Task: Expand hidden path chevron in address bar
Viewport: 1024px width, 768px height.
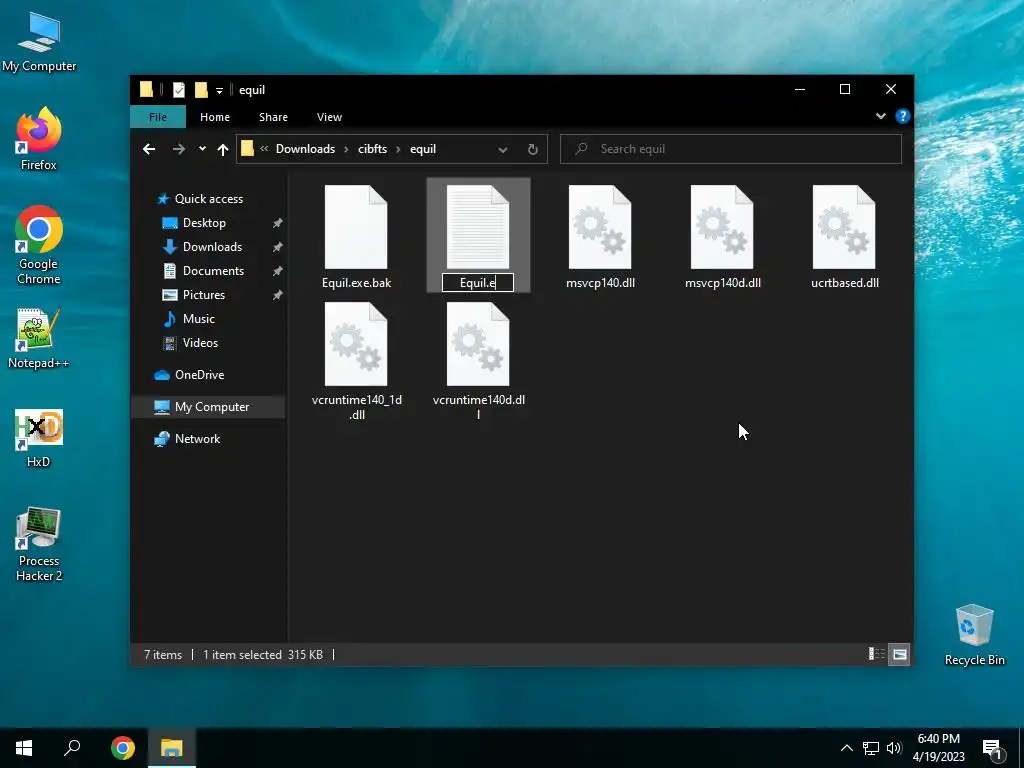Action: point(264,149)
